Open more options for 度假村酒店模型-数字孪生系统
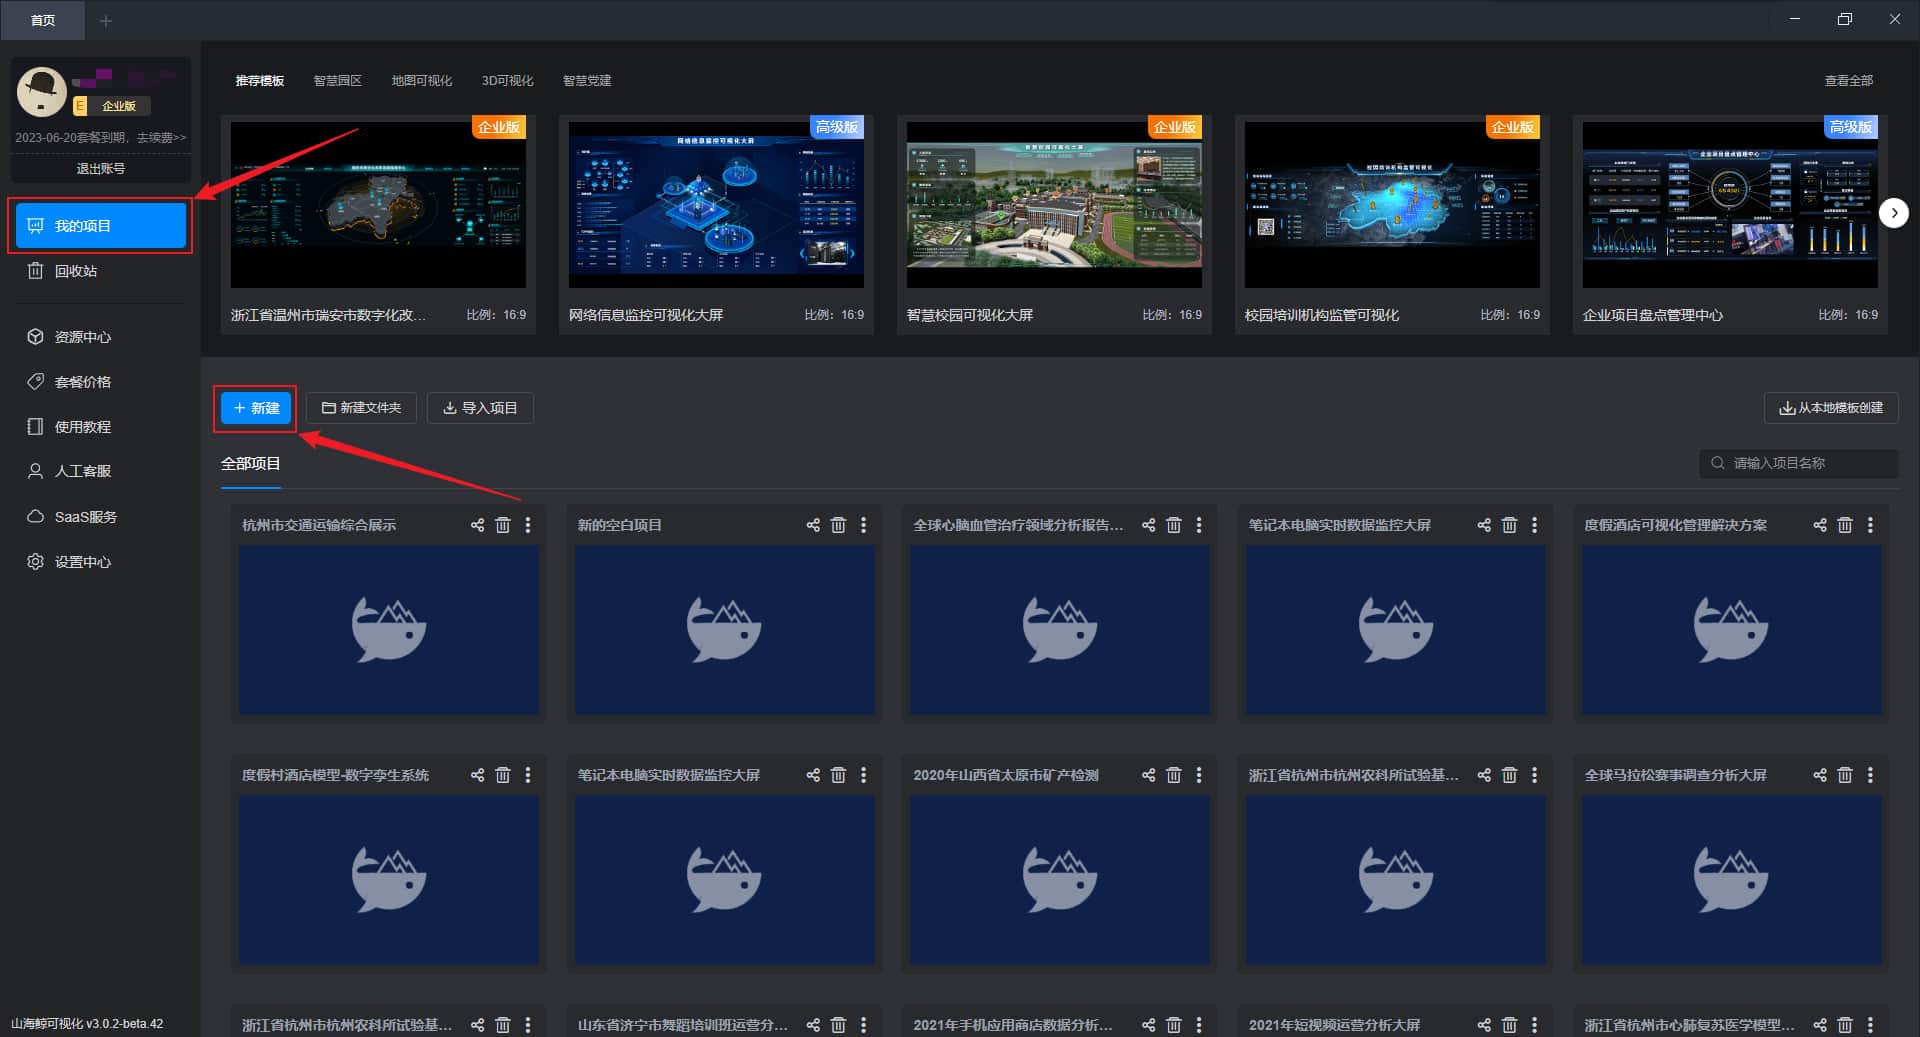Image resolution: width=1920 pixels, height=1037 pixels. (528, 775)
